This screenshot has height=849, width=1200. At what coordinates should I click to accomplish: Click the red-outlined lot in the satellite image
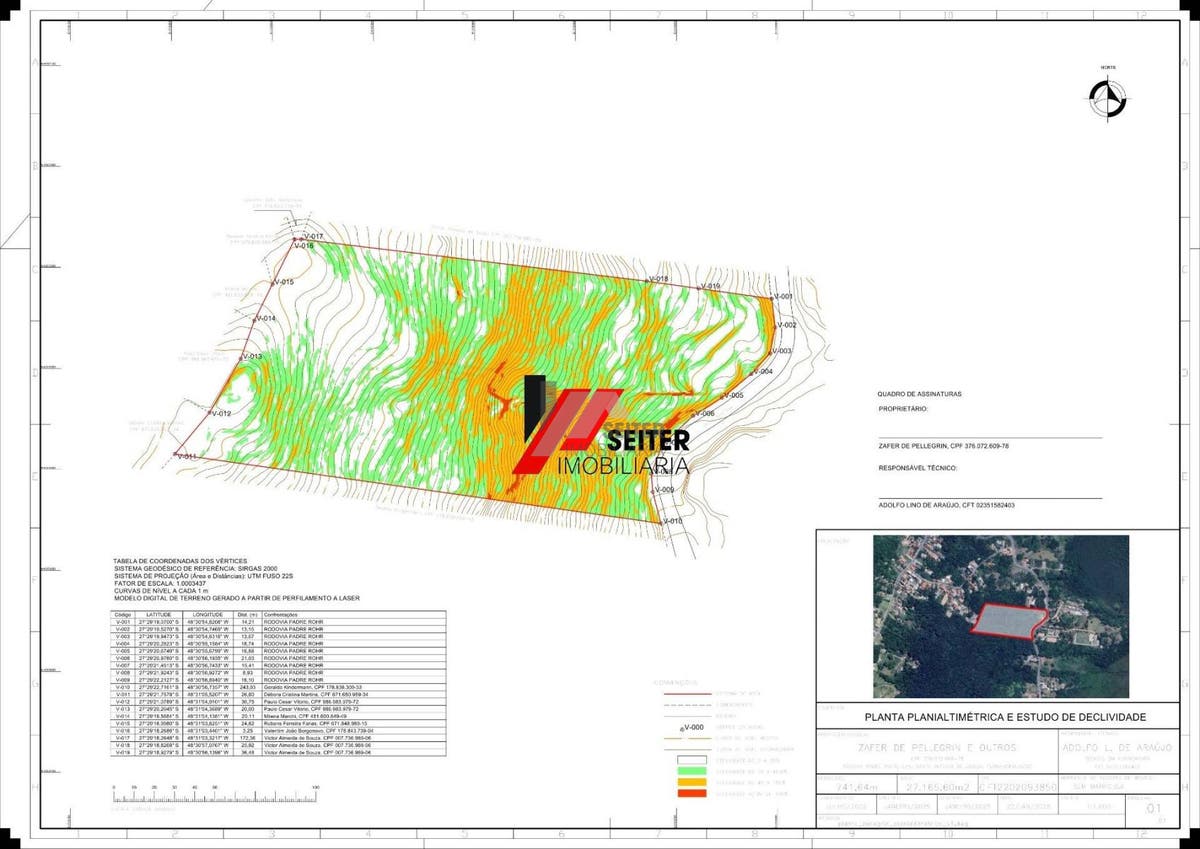click(1011, 620)
